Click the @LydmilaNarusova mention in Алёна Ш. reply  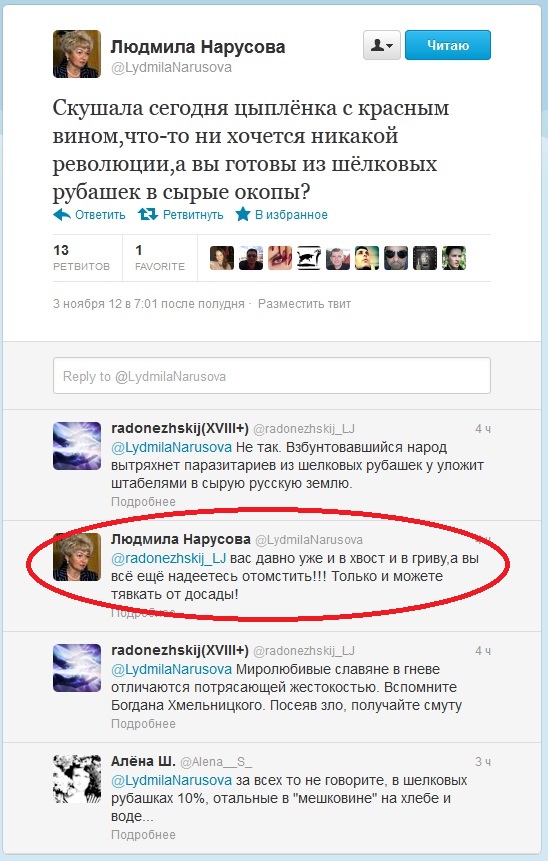point(171,780)
